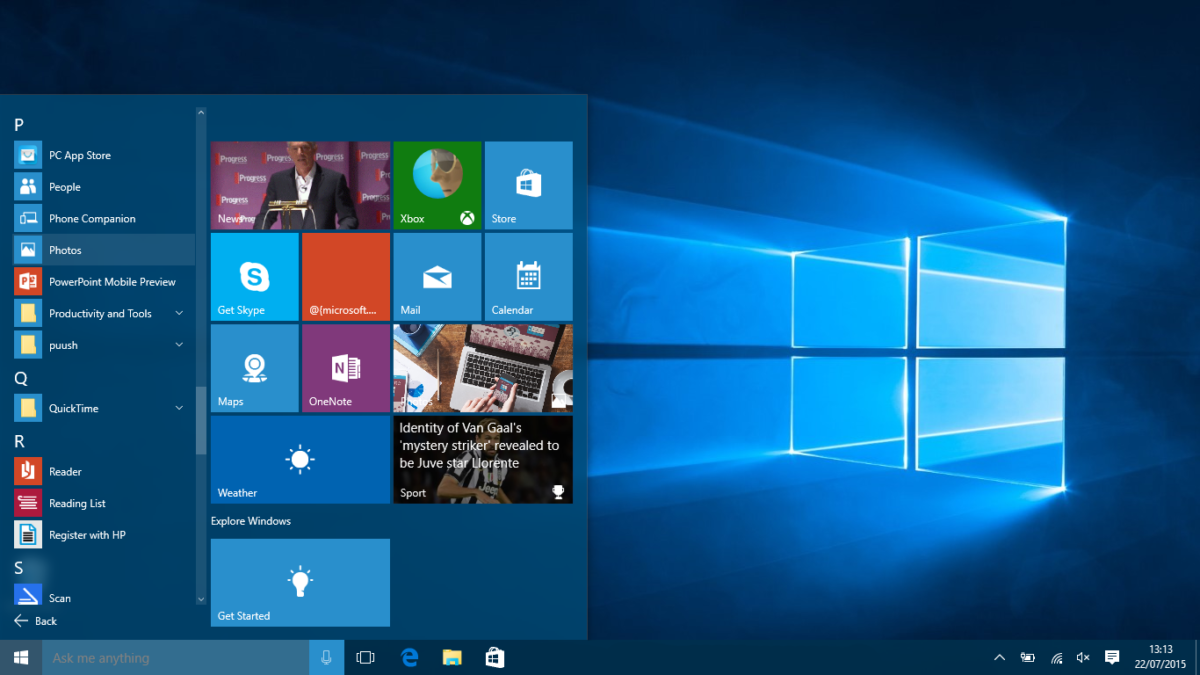
Task: Click the P section letter header
Action: pyautogui.click(x=17, y=124)
